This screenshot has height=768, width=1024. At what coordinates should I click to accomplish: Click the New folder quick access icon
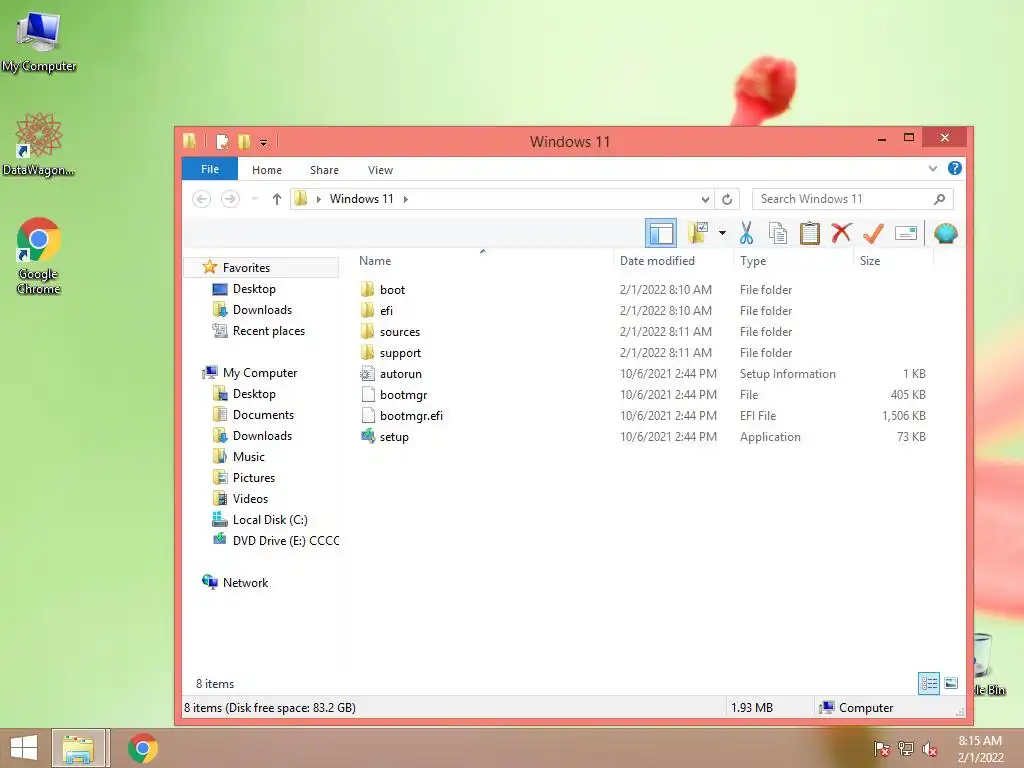pos(244,141)
